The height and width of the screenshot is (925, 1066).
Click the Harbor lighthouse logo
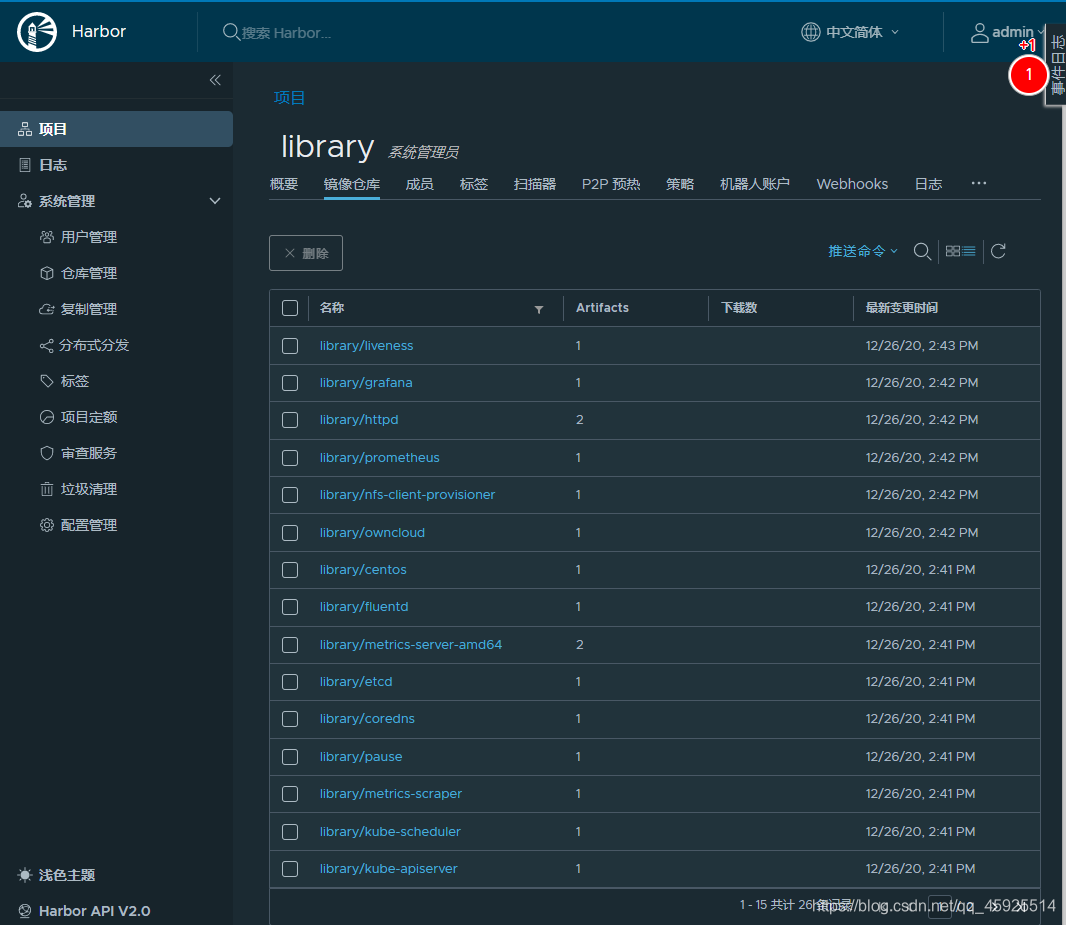(37, 32)
